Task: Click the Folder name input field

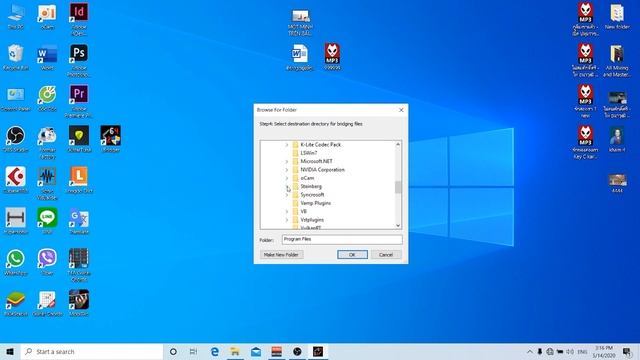Action: coord(342,240)
